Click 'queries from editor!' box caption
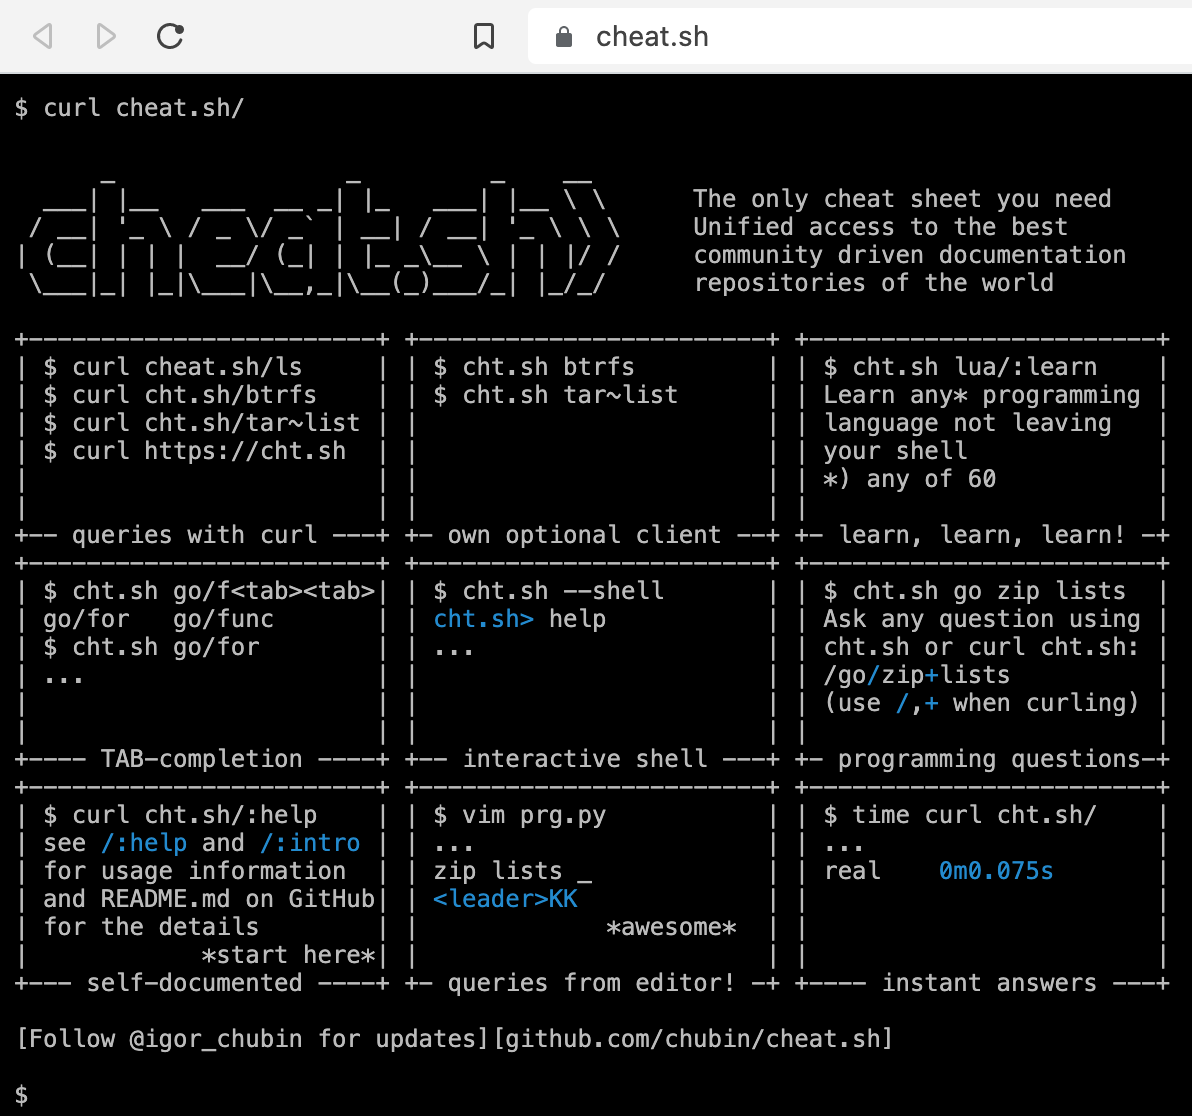Image resolution: width=1192 pixels, height=1116 pixels. pos(591,983)
